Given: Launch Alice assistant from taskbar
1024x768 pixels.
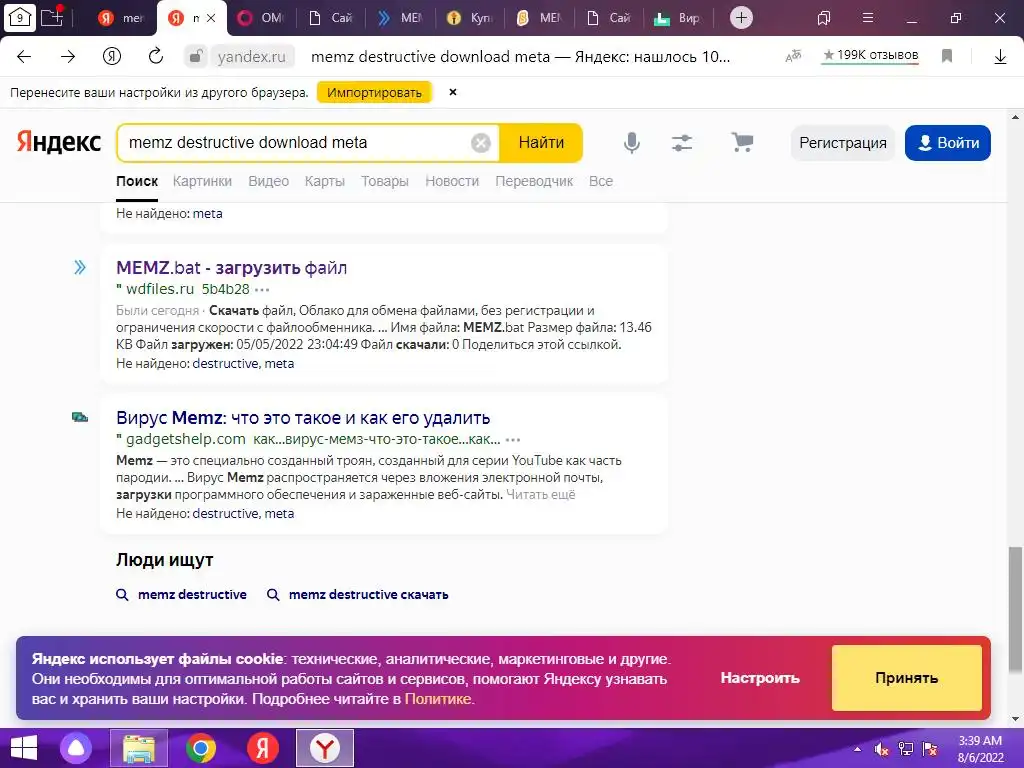Looking at the screenshot, I should click(x=76, y=748).
